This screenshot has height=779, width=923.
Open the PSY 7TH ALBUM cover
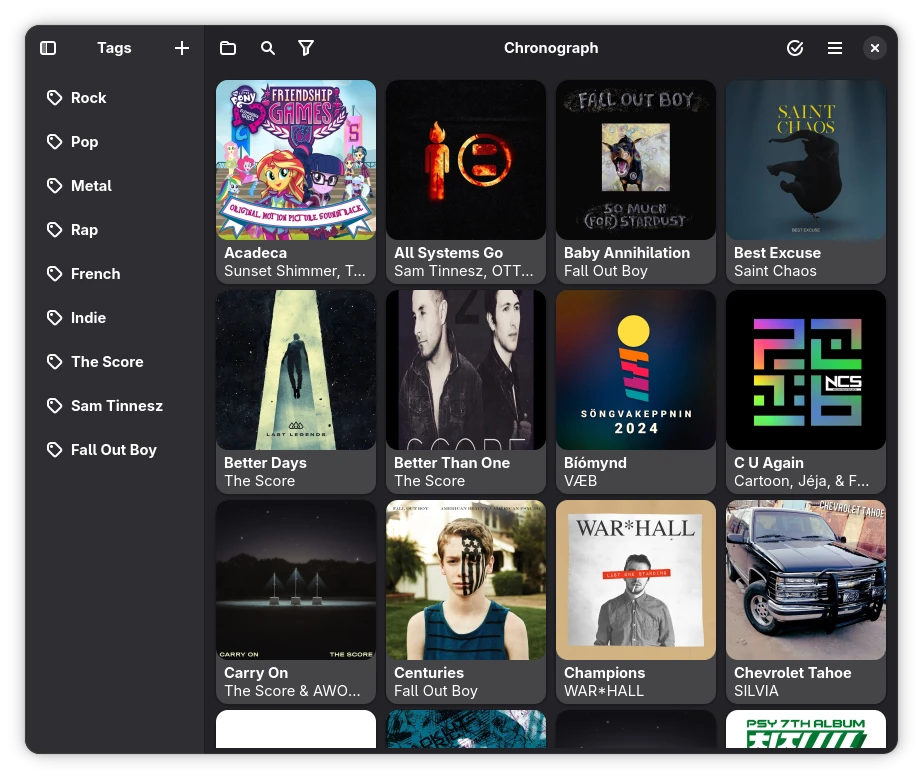(806, 729)
